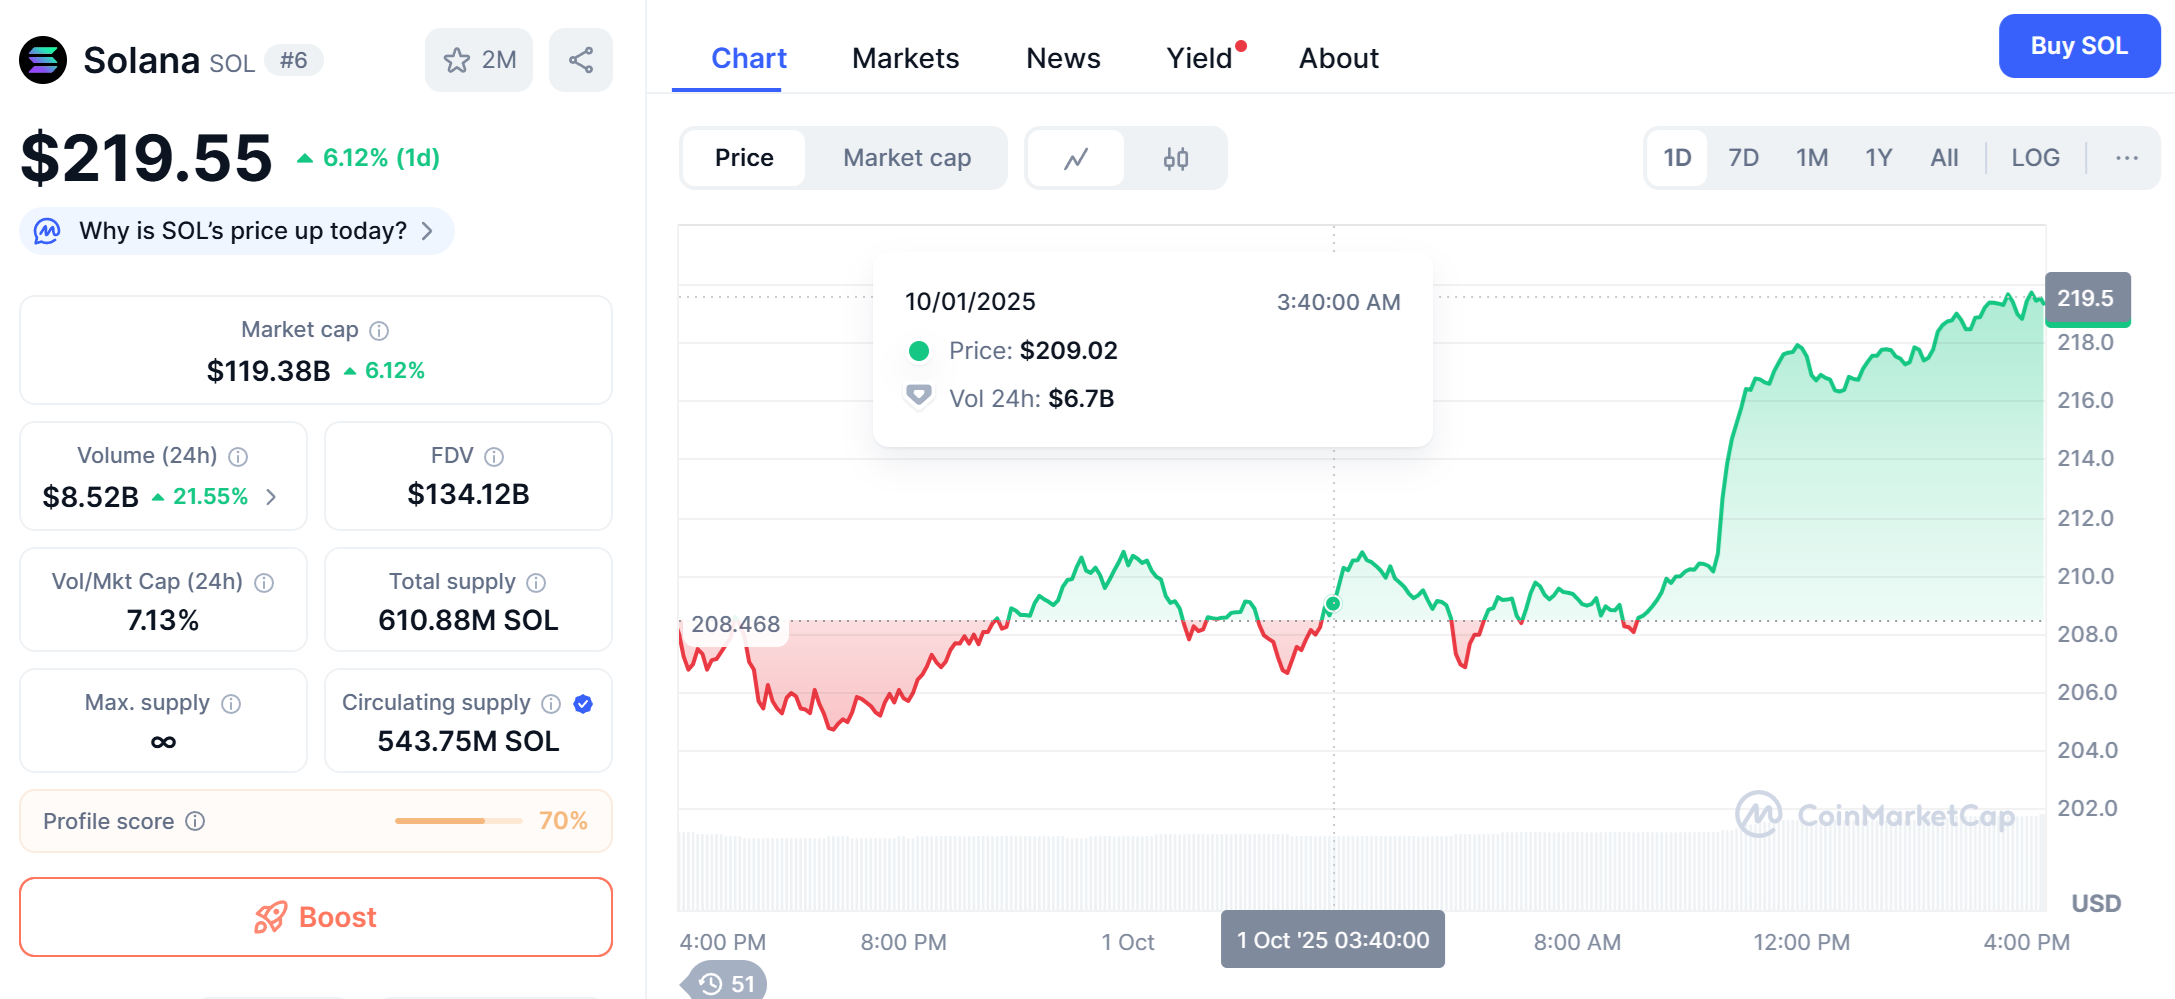Expand Volume (24h) details chevron

[x=271, y=497]
